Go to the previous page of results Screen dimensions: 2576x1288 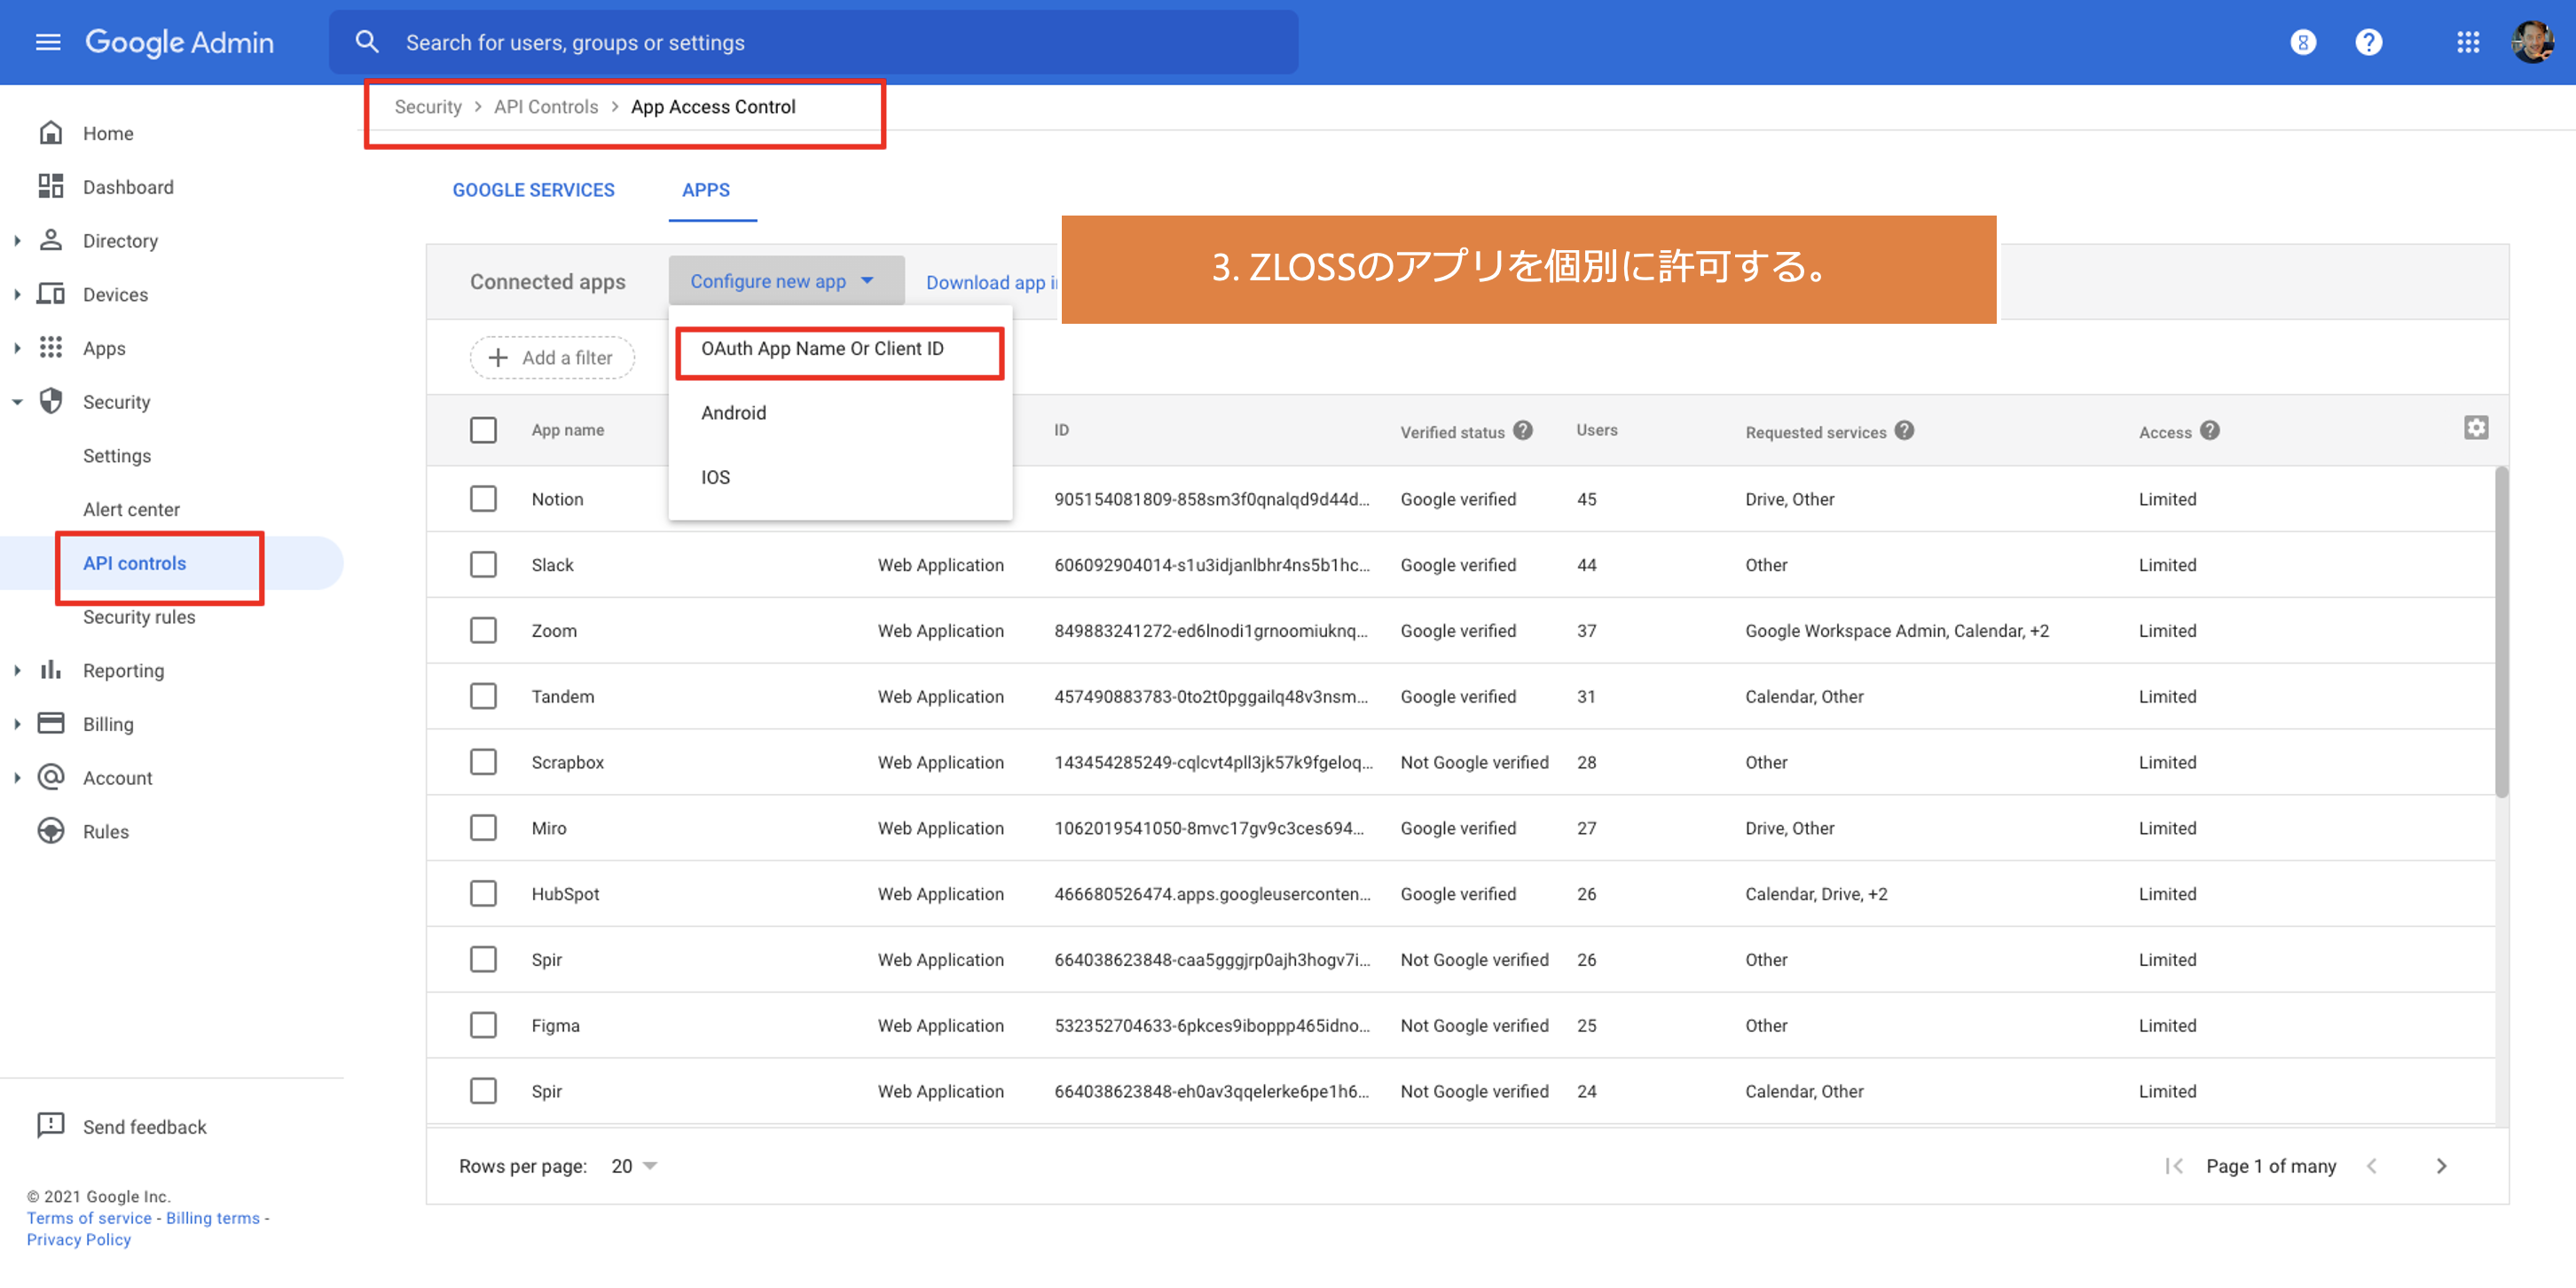pyautogui.click(x=2372, y=1166)
